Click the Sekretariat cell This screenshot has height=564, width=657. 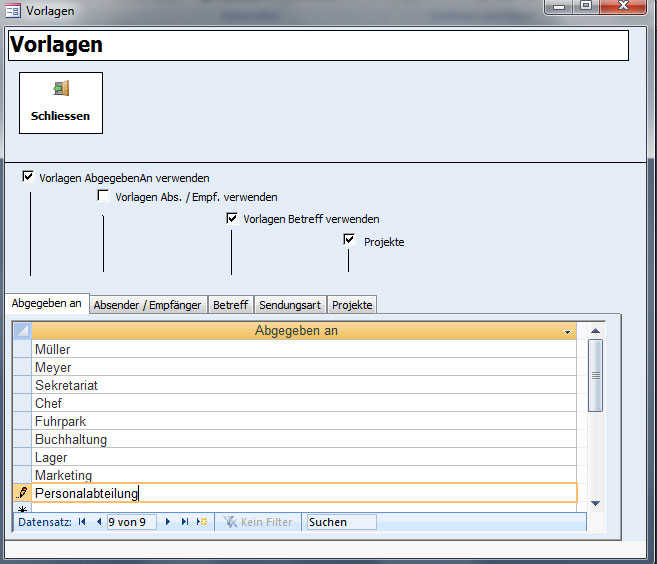pos(304,385)
